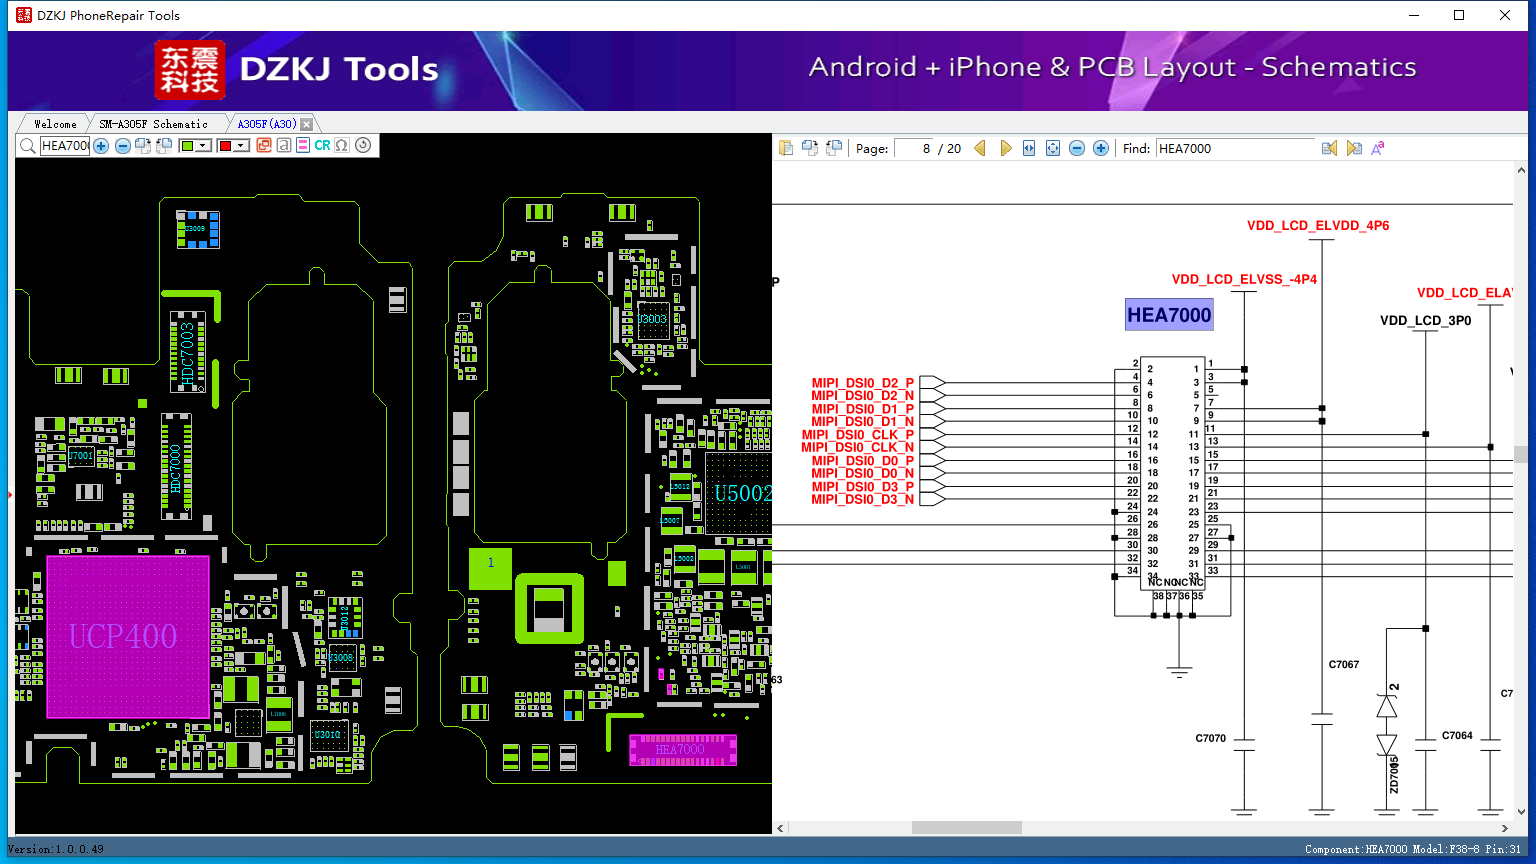Click fit-page icon in schematic toolbar
This screenshot has width=1536, height=864.
[1053, 148]
